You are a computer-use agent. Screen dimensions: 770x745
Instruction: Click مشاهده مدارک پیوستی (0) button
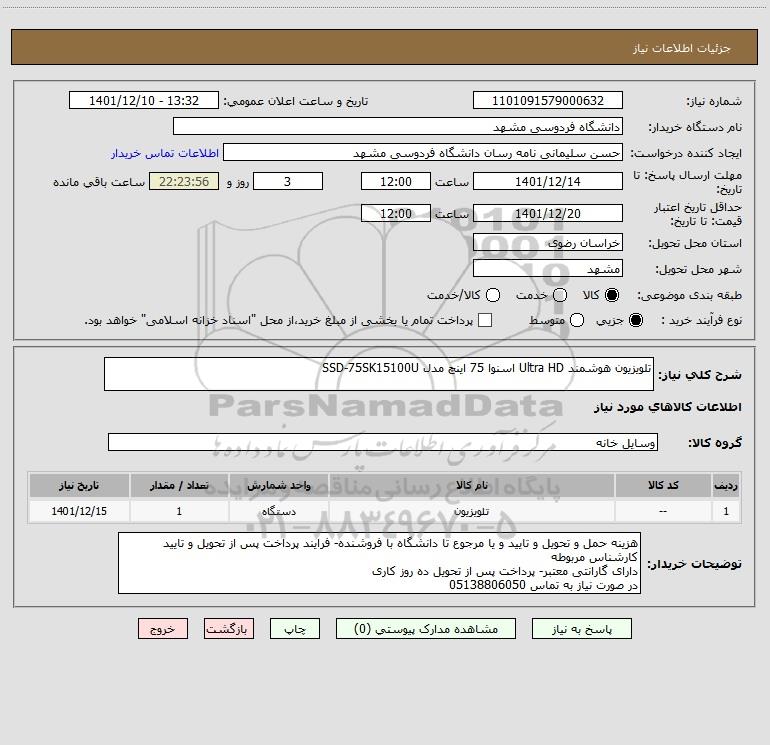(426, 629)
